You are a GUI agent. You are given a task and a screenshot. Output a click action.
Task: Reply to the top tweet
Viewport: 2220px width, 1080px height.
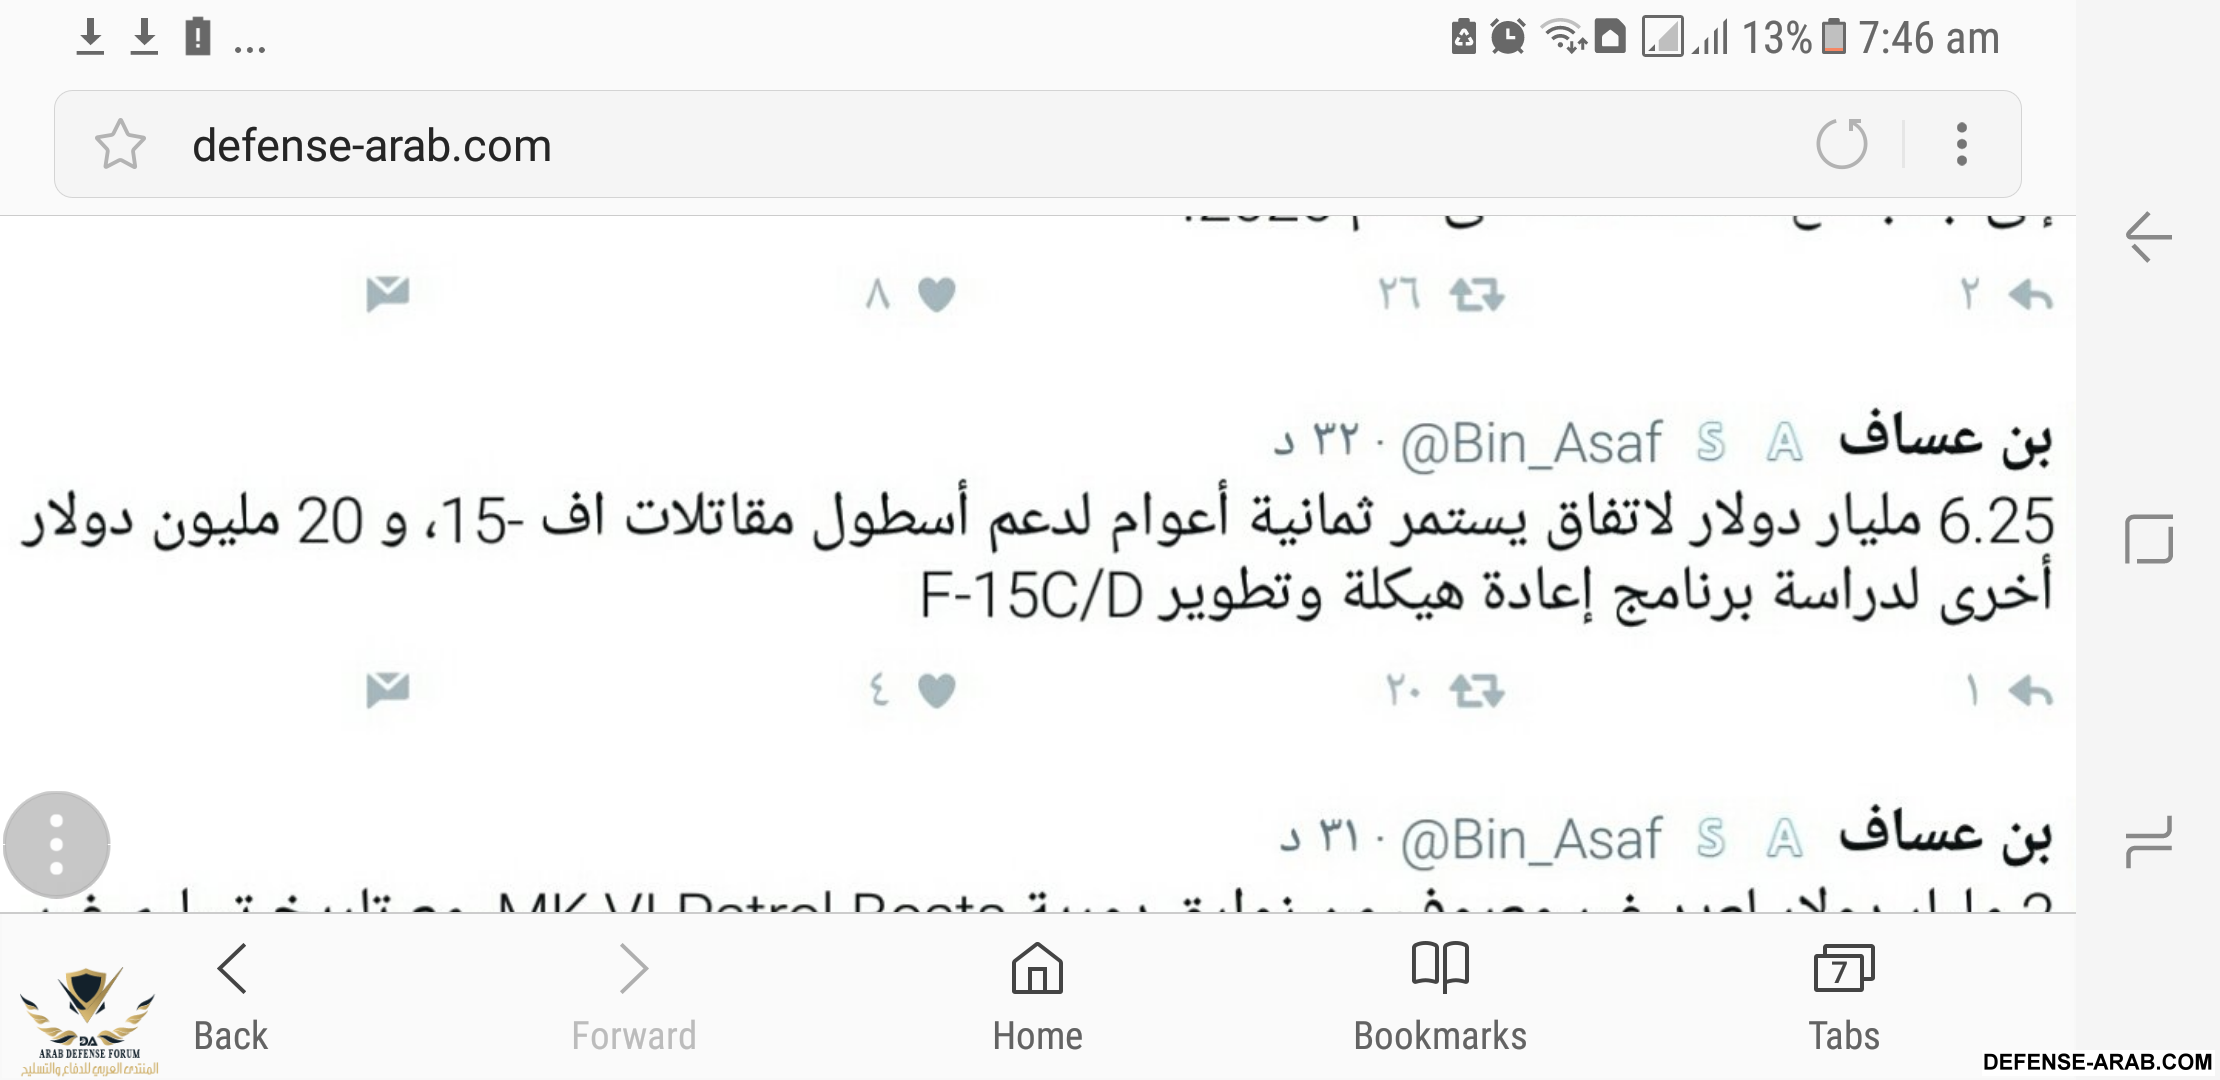coord(2030,295)
